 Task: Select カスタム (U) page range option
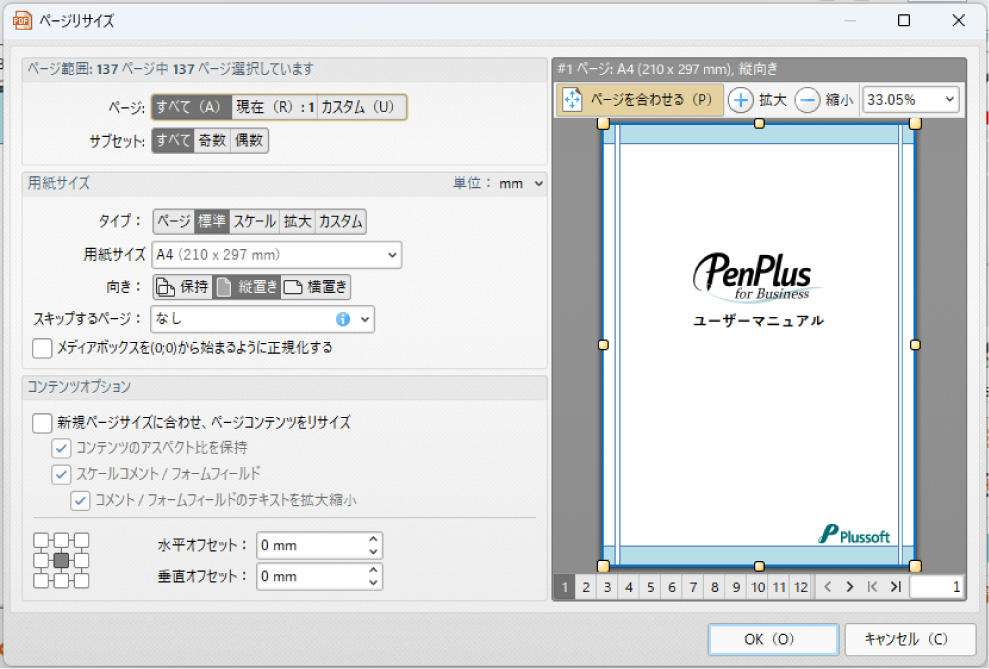pyautogui.click(x=361, y=107)
